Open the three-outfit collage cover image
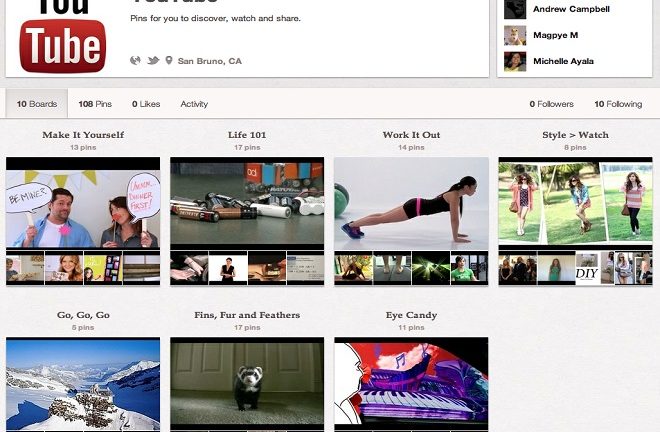This screenshot has width=660, height=432. pos(575,203)
